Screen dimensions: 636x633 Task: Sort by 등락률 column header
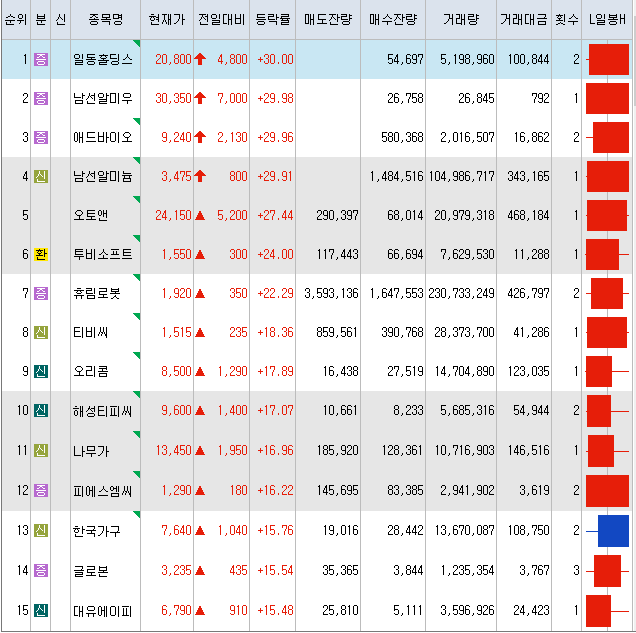273,19
